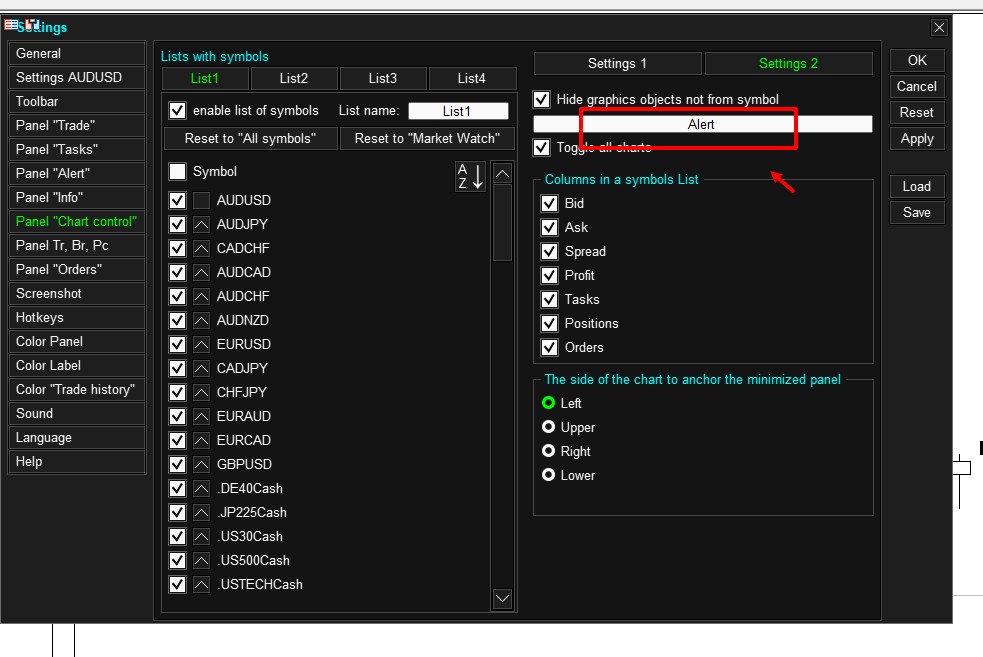Toggle the Positions column checkbox
Screen dimensions: 983x657
[x=549, y=323]
